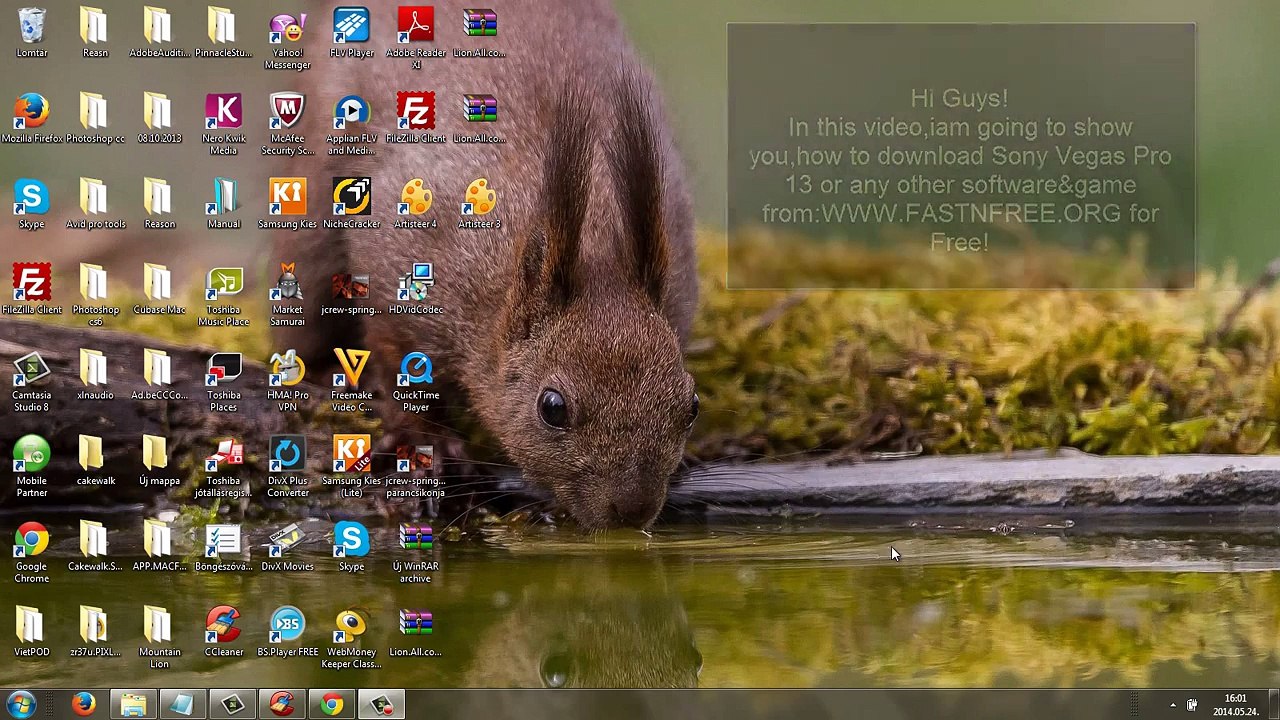Launch Mozilla Firefox desktop shortcut
Image resolution: width=1280 pixels, height=720 pixels.
click(x=32, y=119)
